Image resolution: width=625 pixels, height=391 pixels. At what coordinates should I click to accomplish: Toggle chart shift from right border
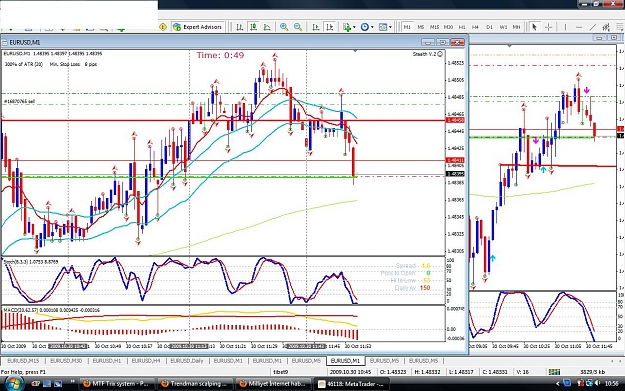330,27
